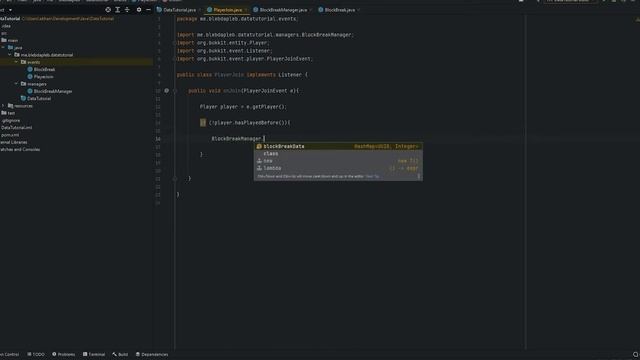
Task: Select External Libraries node
Action: tap(14, 142)
